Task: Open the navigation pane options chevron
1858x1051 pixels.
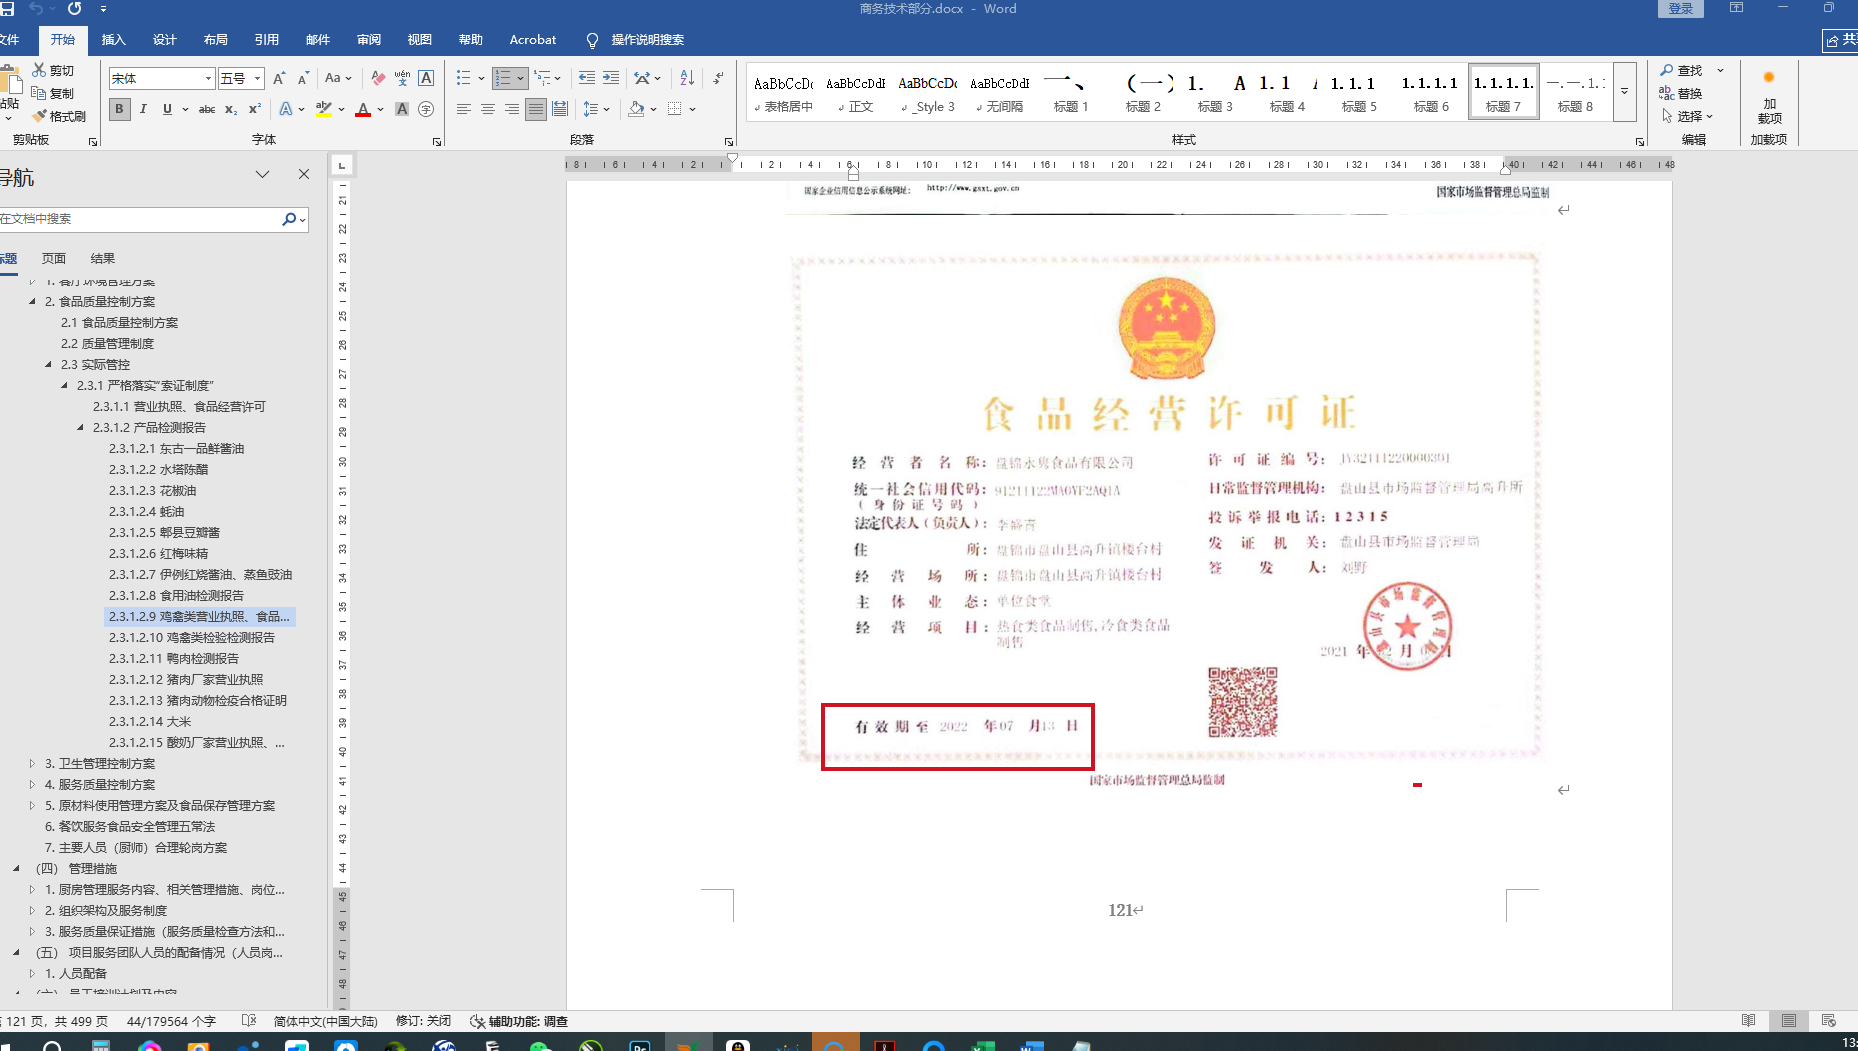Action: pos(262,174)
